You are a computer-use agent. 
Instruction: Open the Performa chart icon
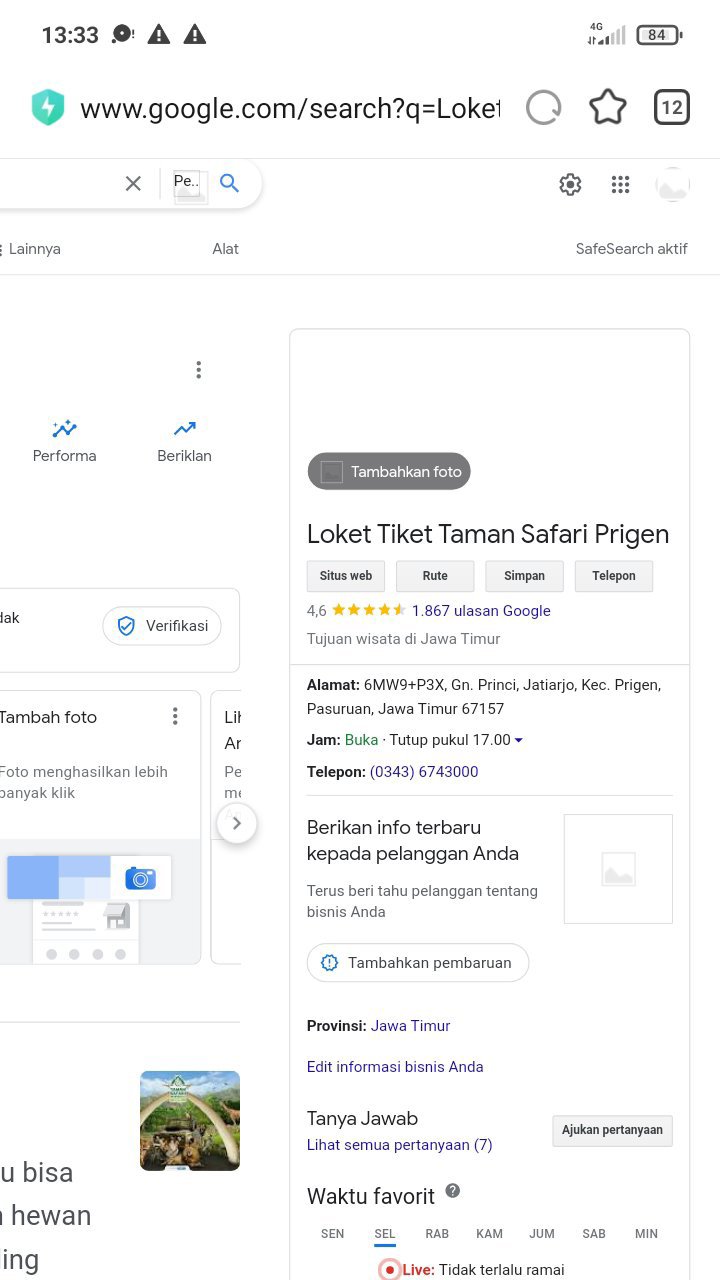point(65,429)
